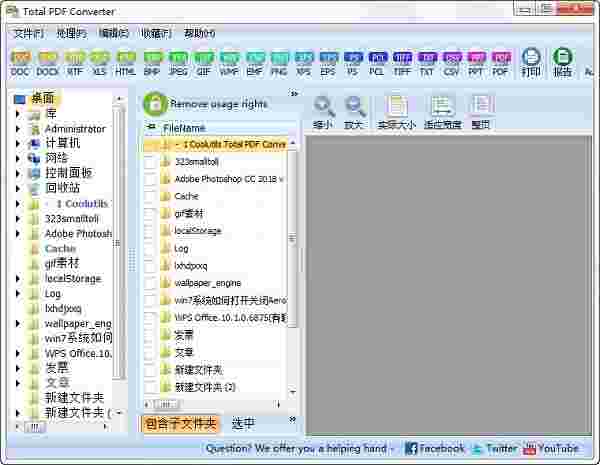This screenshot has height=465, width=600.
Task: Convert to JPEG icon
Action: coord(178,63)
